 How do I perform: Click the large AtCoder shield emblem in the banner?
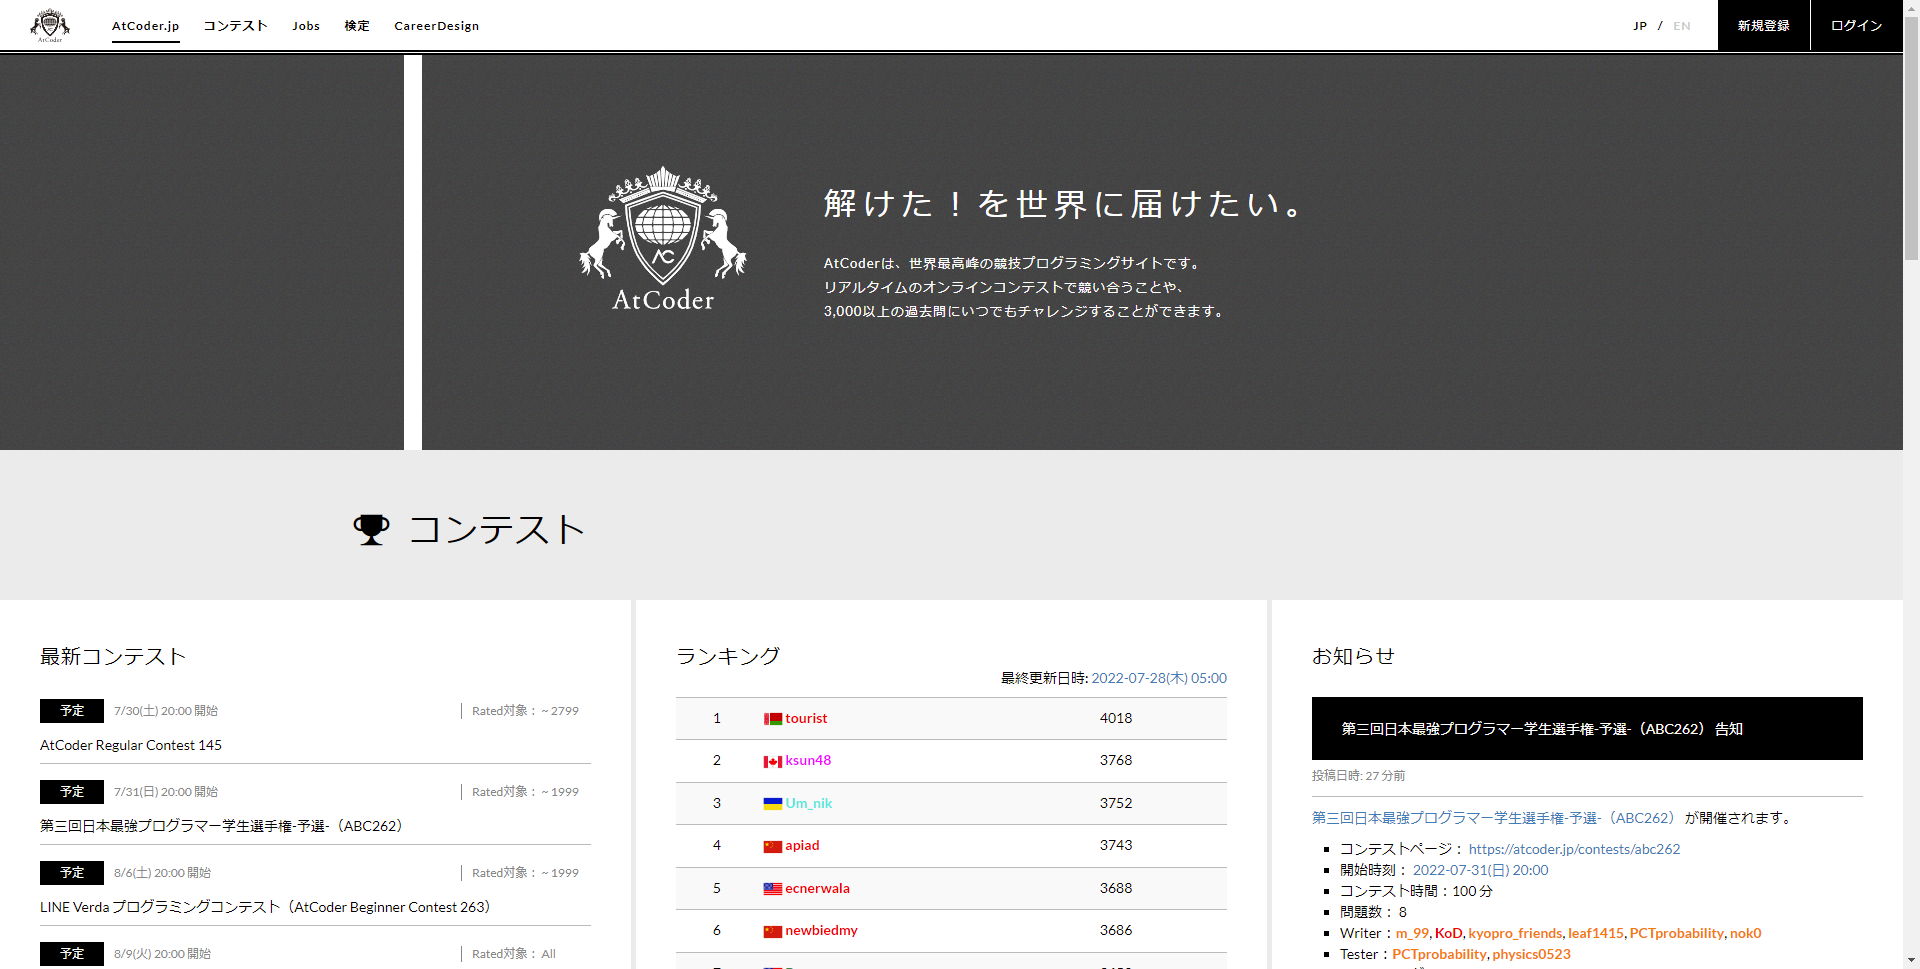(x=663, y=228)
